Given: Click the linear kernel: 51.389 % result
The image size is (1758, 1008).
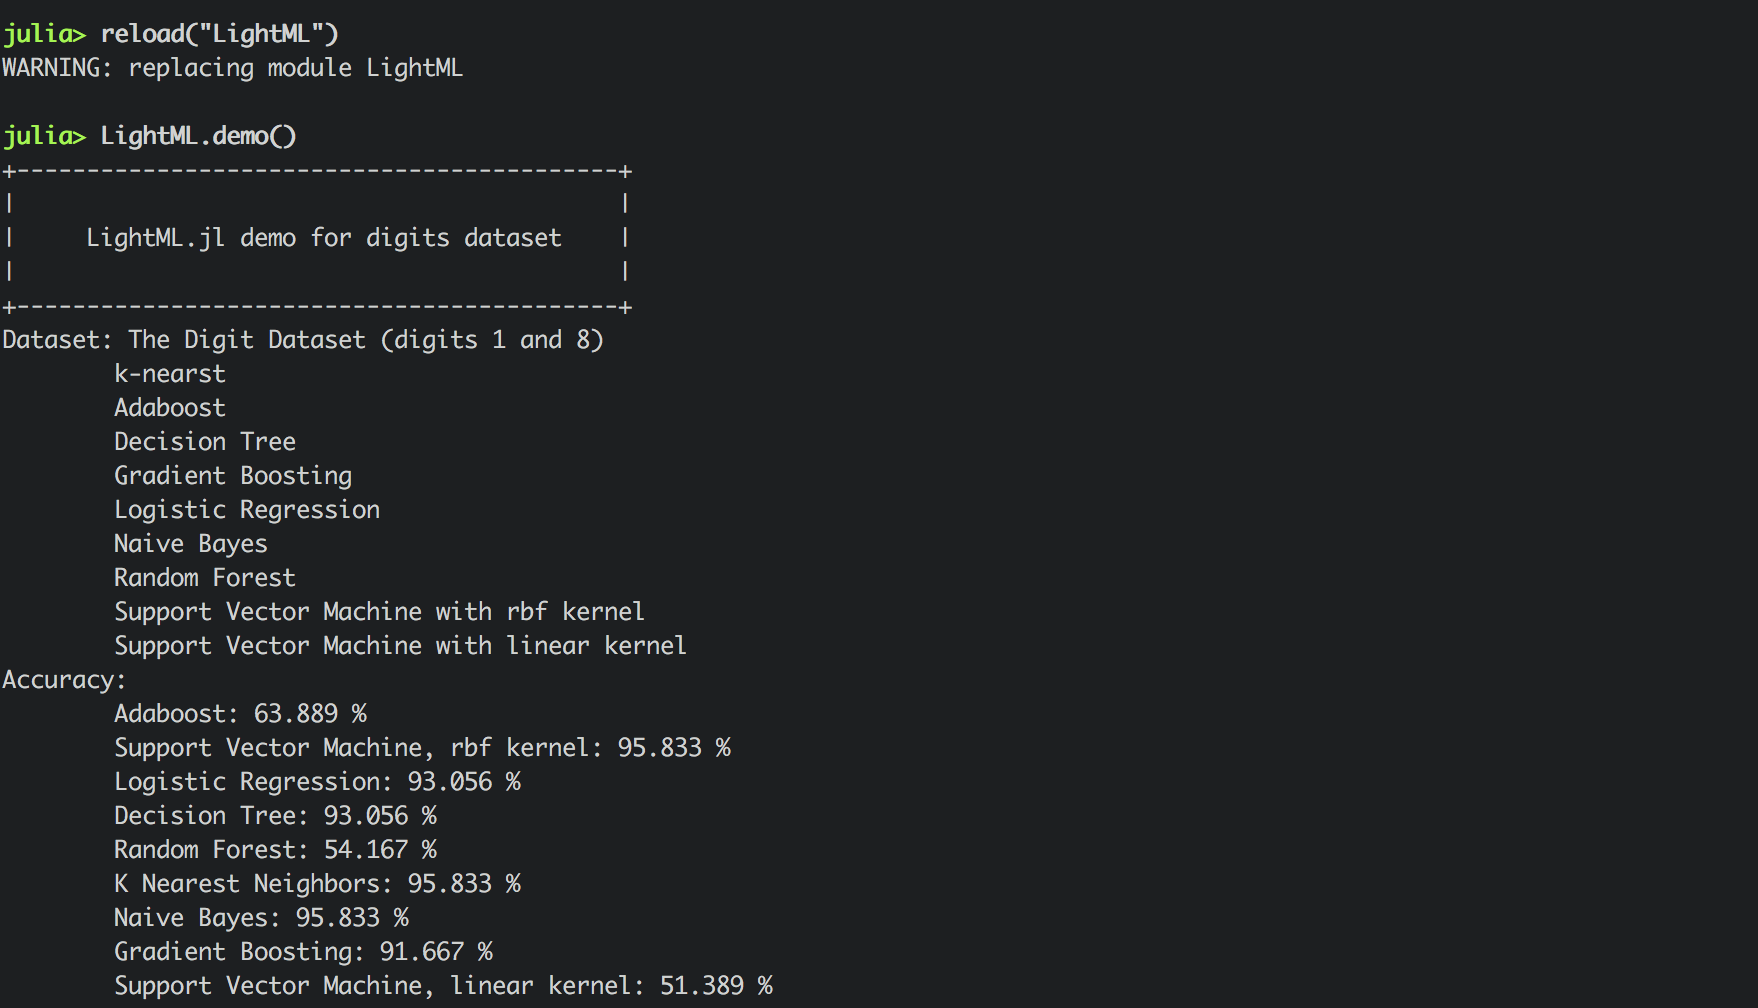Looking at the screenshot, I should coord(611,986).
